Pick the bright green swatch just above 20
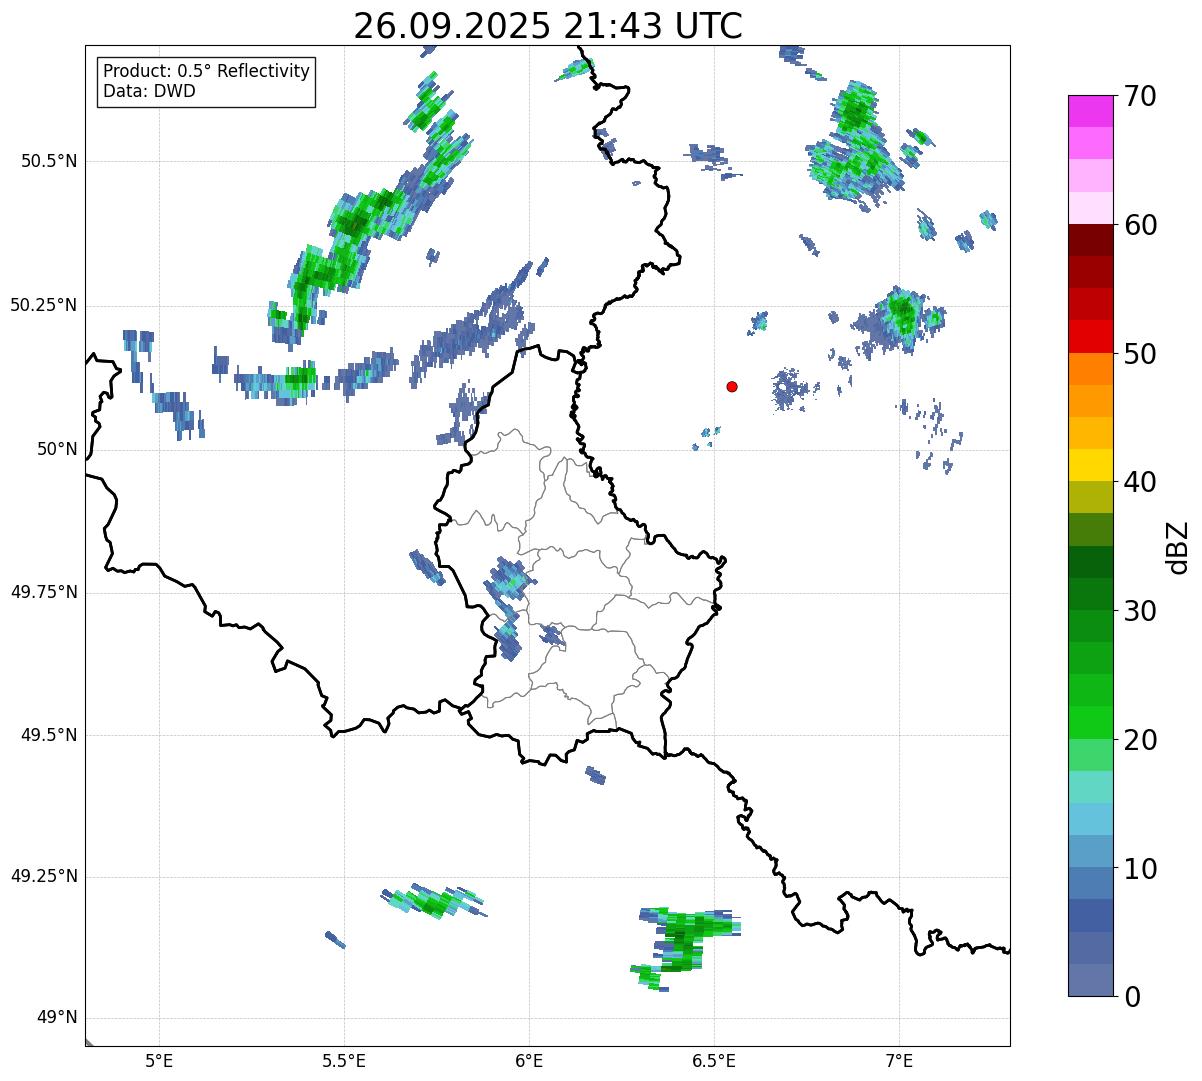 [x=1090, y=723]
